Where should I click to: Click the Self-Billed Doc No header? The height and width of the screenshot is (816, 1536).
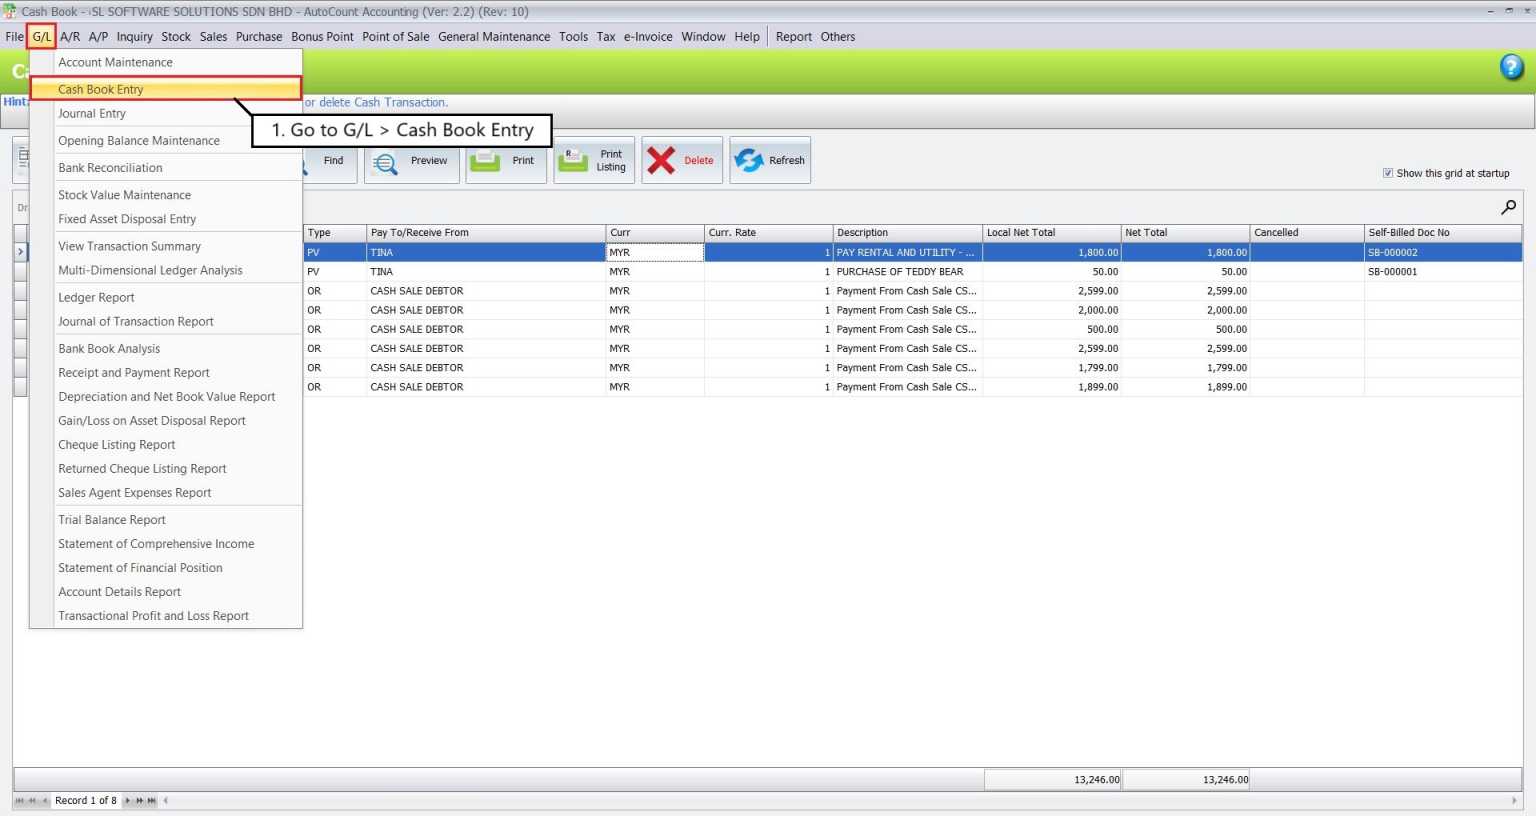pos(1443,233)
